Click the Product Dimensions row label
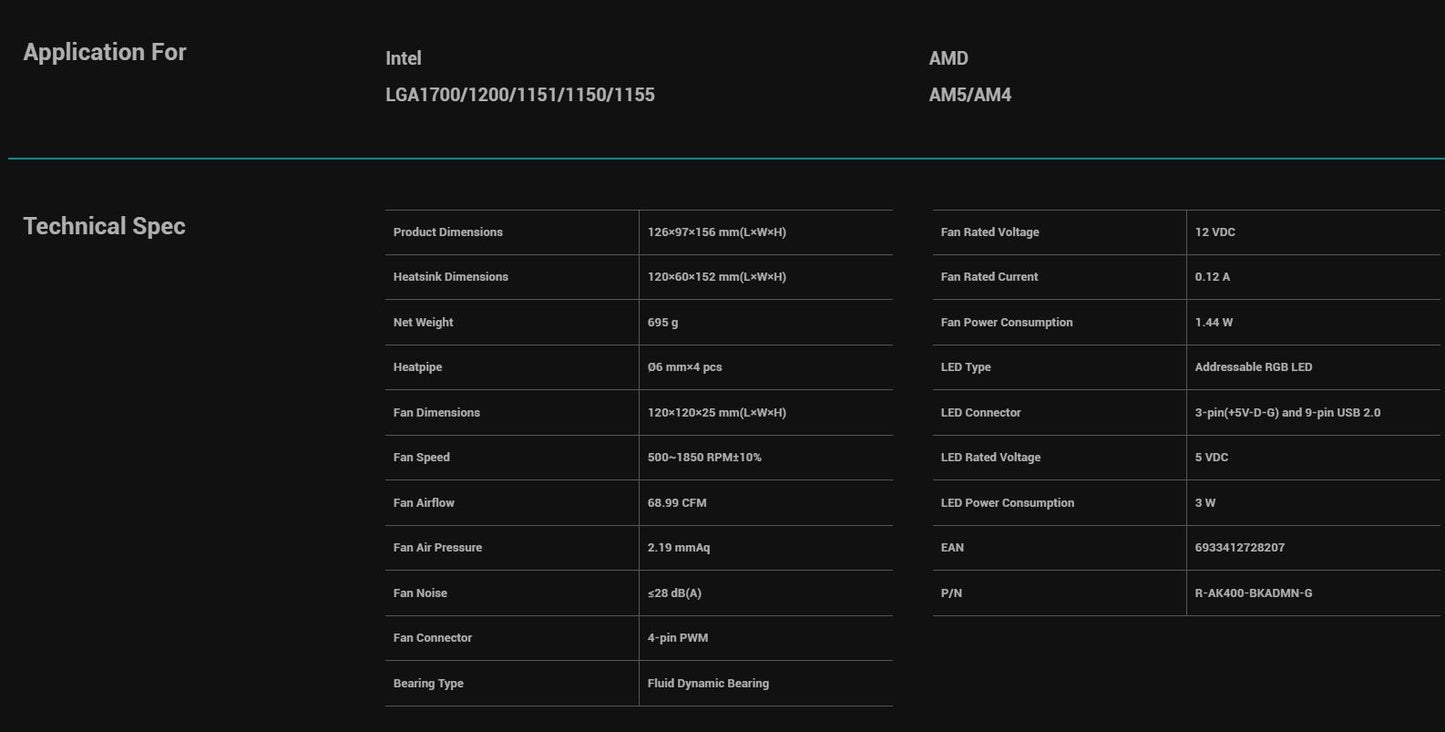Image resolution: width=1445 pixels, height=732 pixels. click(x=448, y=232)
